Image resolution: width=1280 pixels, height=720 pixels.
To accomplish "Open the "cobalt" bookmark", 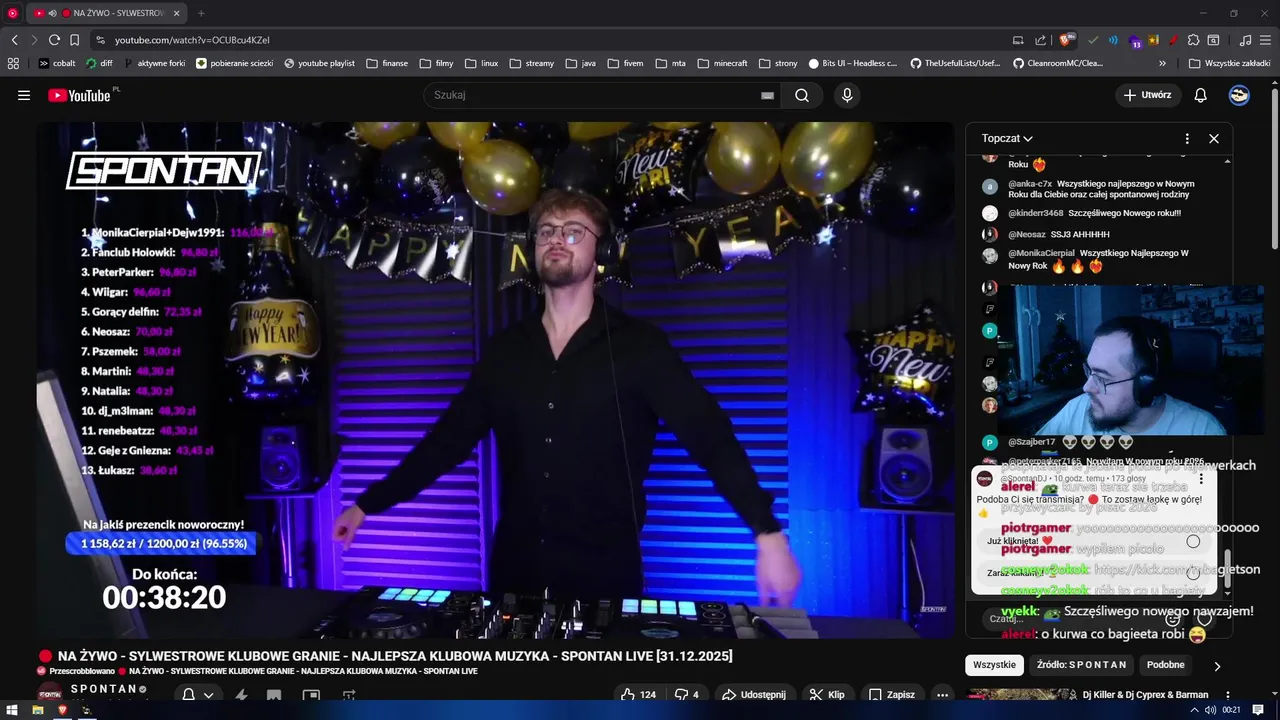I will coord(57,63).
